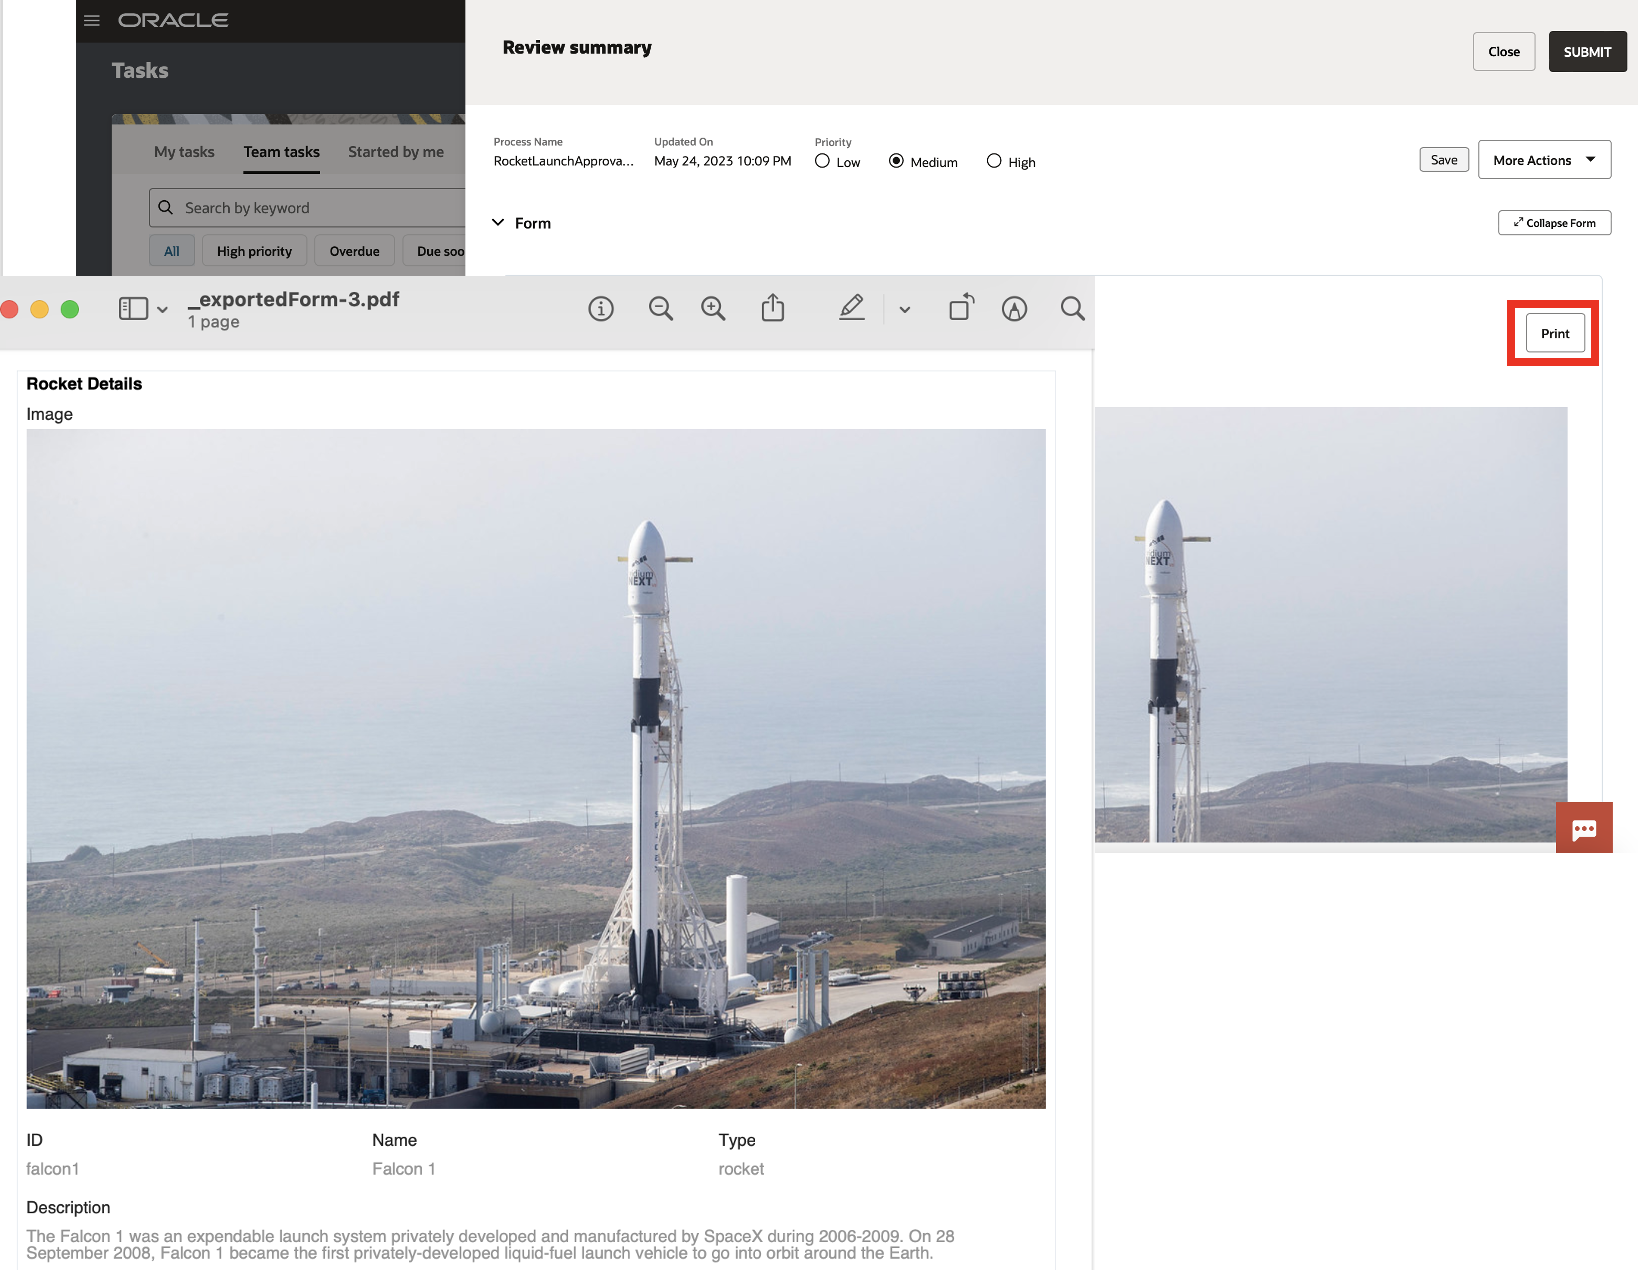Click the search magnifier in Tasks panel

pyautogui.click(x=166, y=207)
